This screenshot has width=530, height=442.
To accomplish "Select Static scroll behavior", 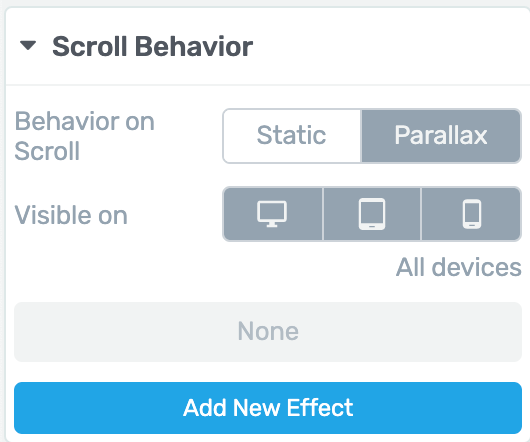I will (x=292, y=136).
